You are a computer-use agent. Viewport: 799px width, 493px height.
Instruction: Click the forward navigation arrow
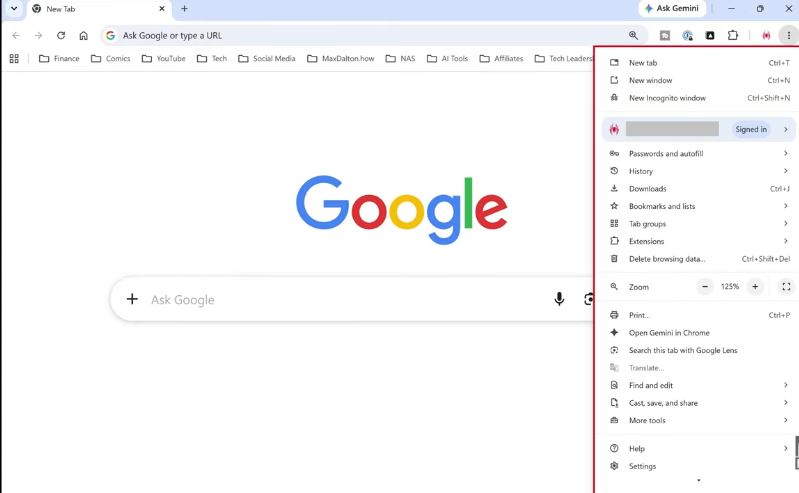tap(38, 35)
